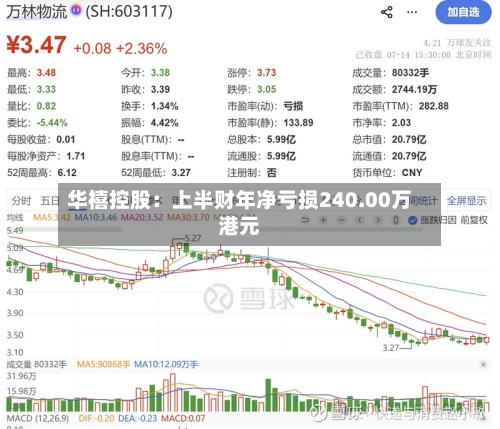Click the 万林物流 stock title
The width and height of the screenshot is (500, 429).
tap(37, 12)
